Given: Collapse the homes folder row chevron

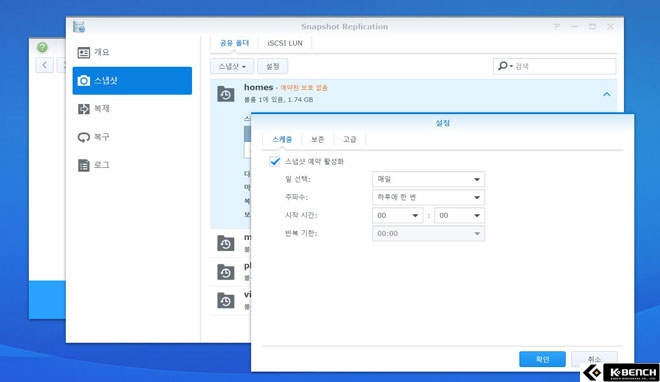Looking at the screenshot, I should [x=607, y=94].
